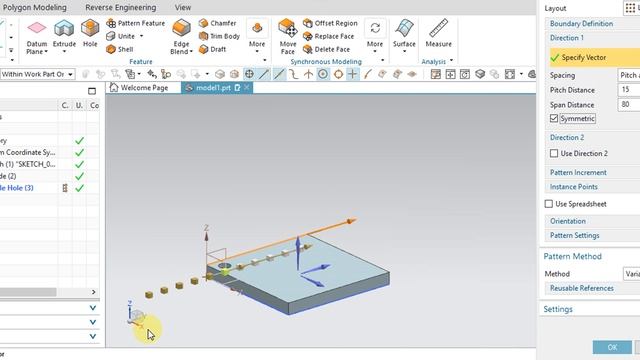Click the Unite boolean icon
Screen dimensions: 640x360
coord(111,36)
